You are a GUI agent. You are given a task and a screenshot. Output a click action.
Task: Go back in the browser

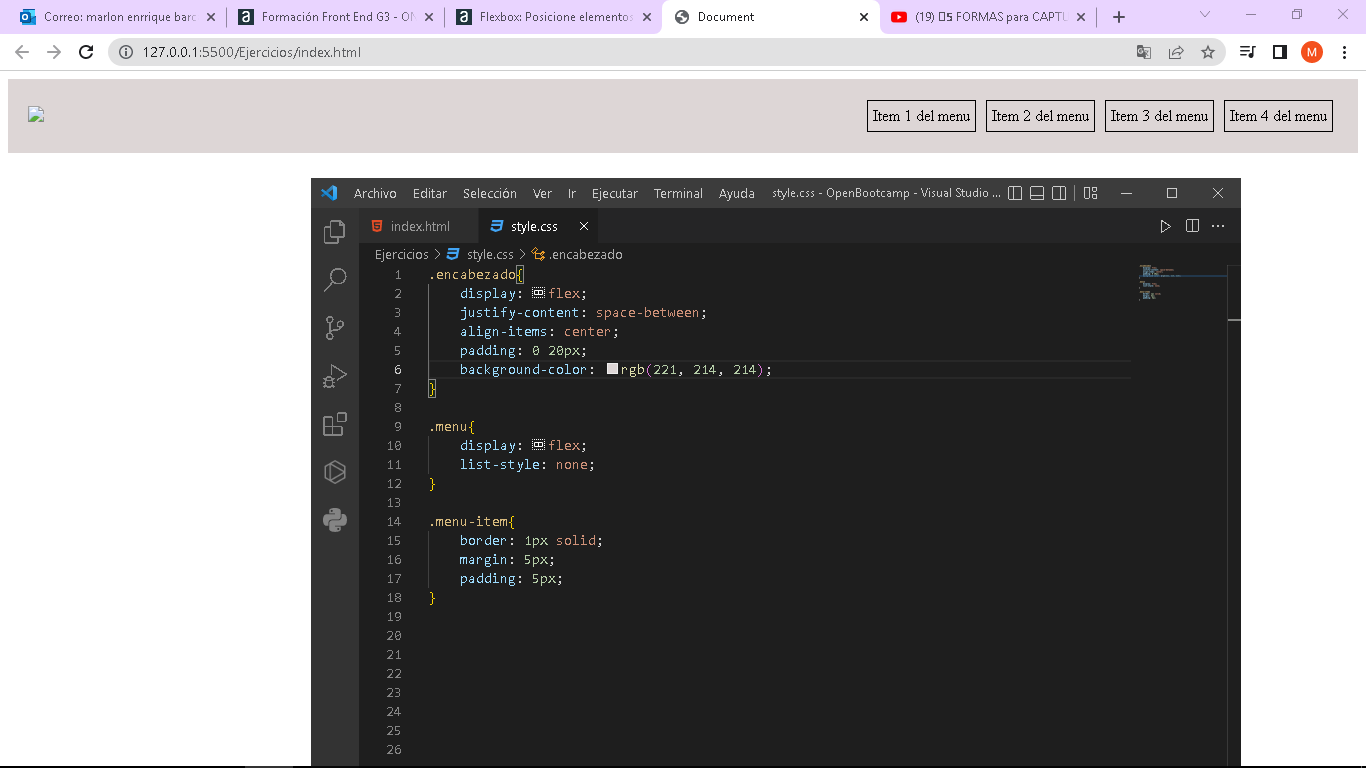click(22, 52)
